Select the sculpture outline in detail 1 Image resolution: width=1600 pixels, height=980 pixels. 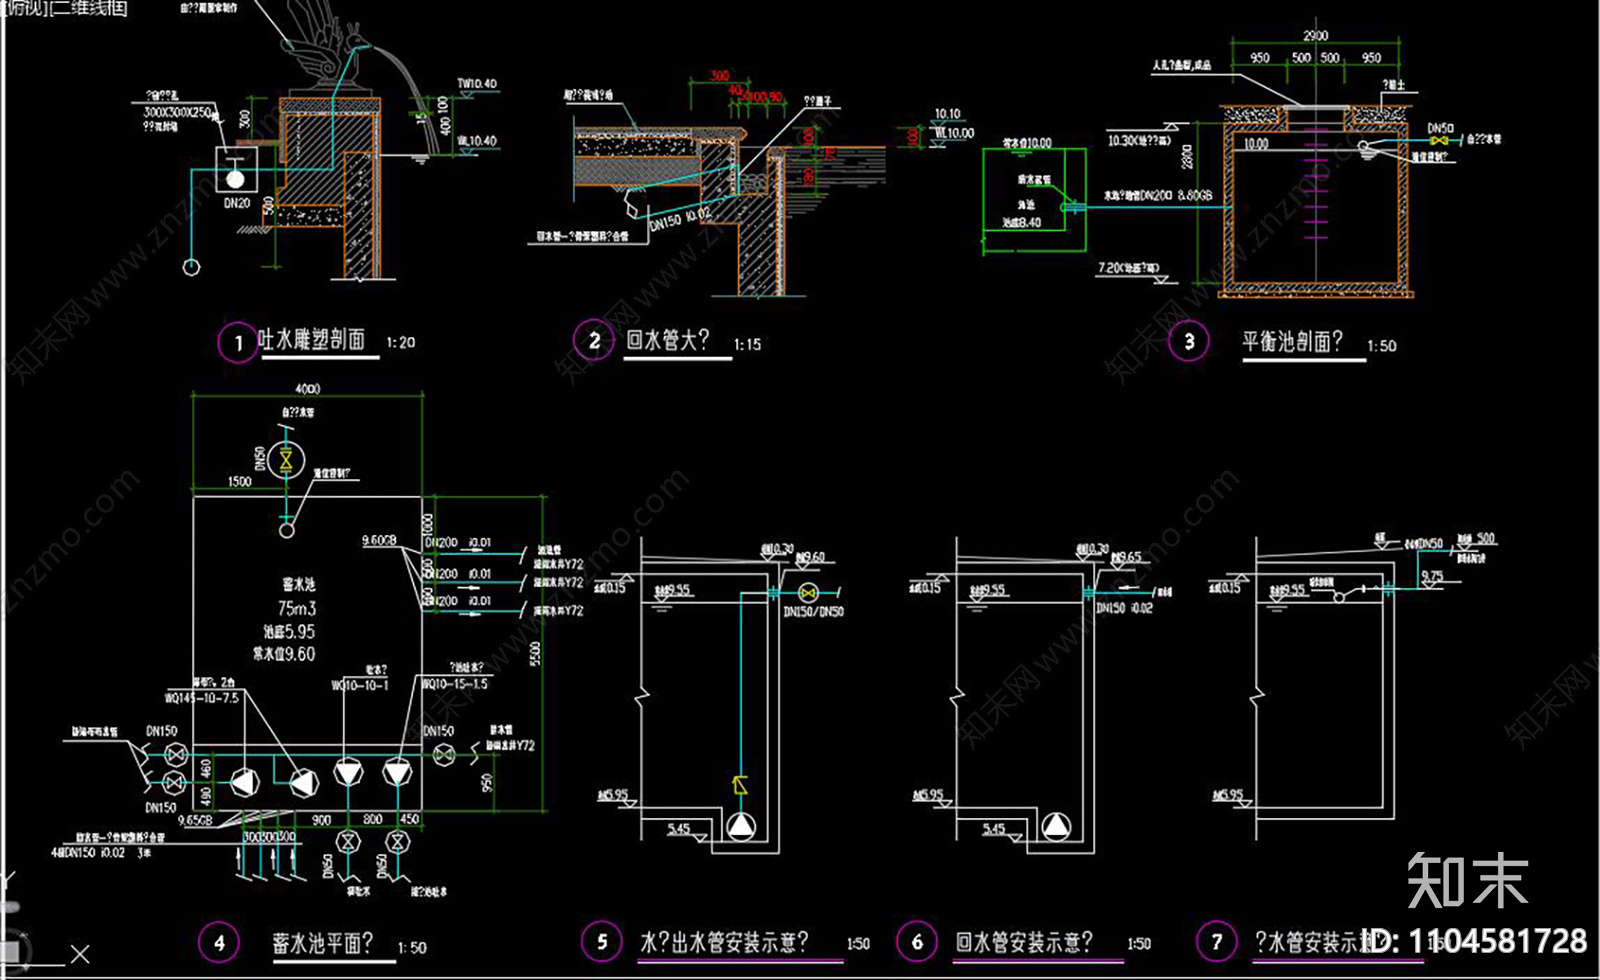pos(325,48)
